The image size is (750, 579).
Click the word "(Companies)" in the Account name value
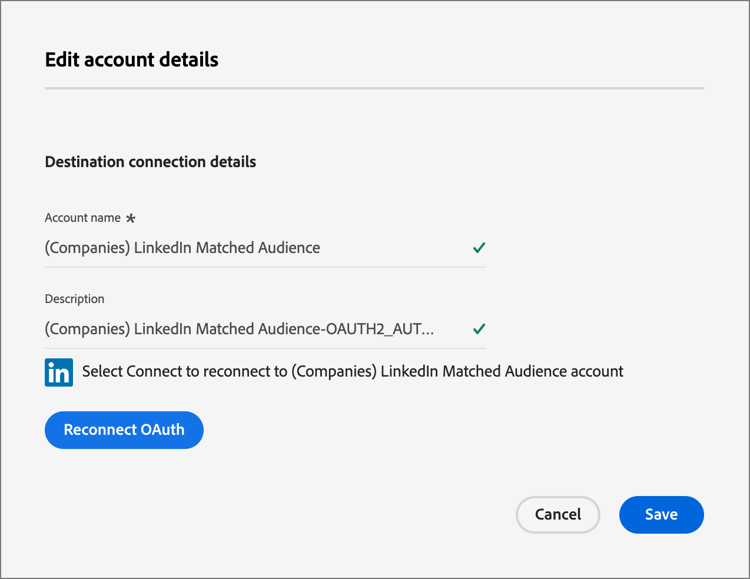click(x=87, y=248)
